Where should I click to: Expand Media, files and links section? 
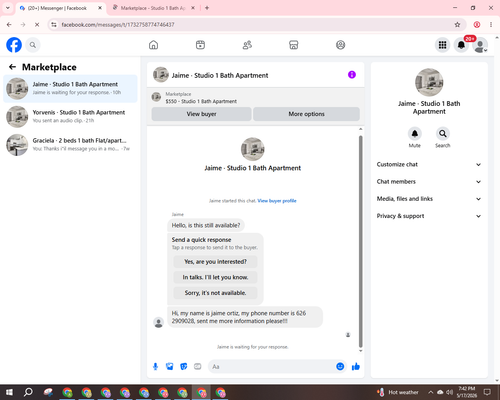[429, 199]
